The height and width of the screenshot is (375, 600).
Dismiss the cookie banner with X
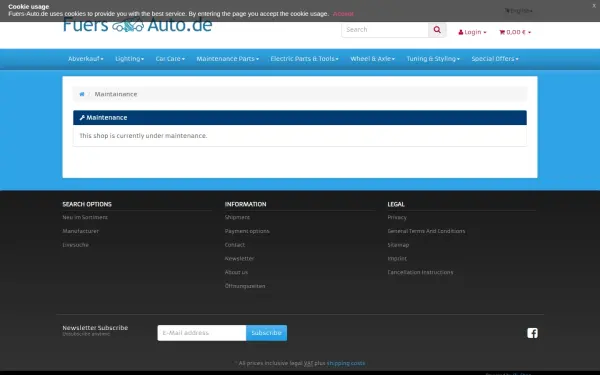[x=594, y=6]
